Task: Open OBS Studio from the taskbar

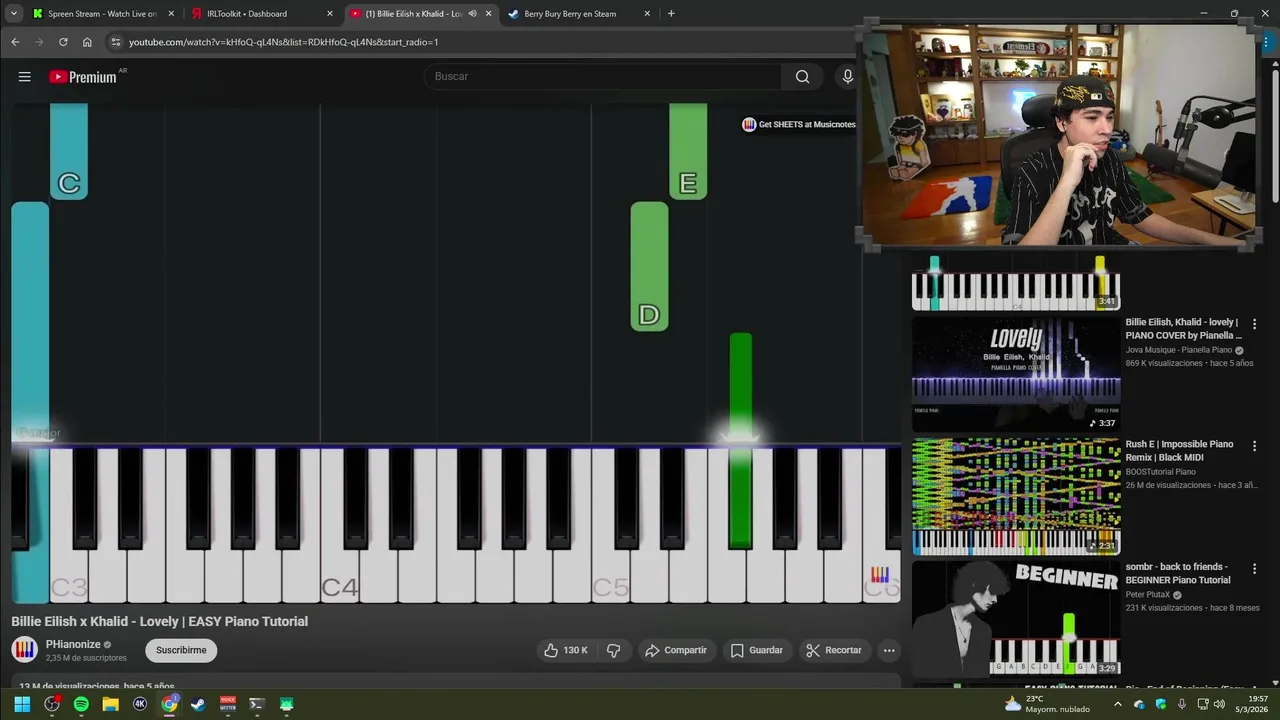Action: pyautogui.click(x=52, y=704)
